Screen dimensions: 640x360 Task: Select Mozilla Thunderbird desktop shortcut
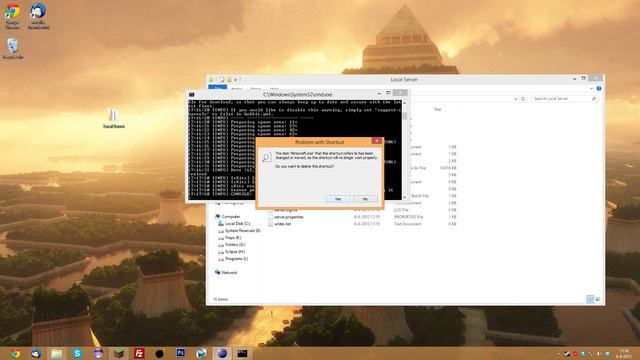[x=38, y=16]
